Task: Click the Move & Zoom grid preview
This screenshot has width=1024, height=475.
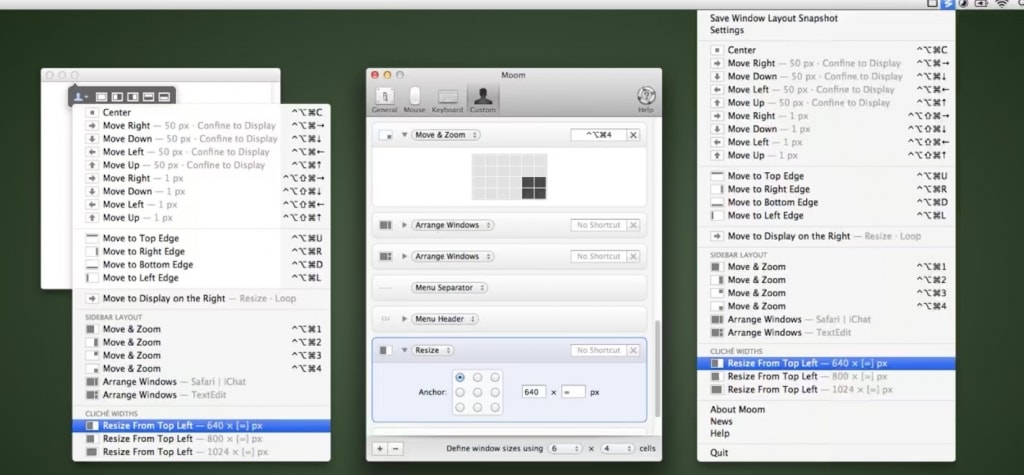Action: click(x=509, y=176)
